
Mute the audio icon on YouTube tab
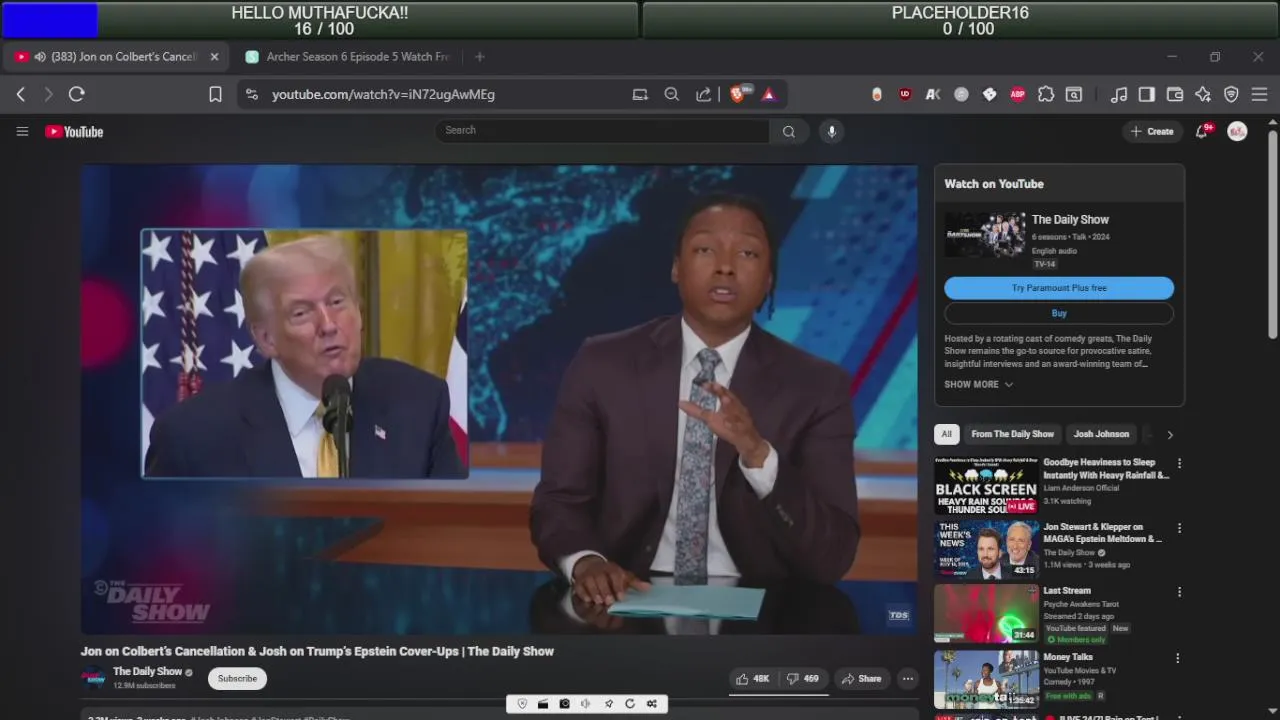(40, 57)
